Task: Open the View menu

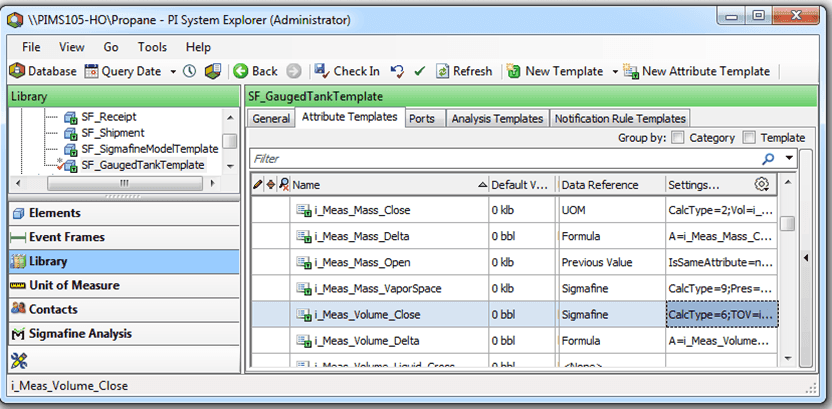Action: [72, 47]
